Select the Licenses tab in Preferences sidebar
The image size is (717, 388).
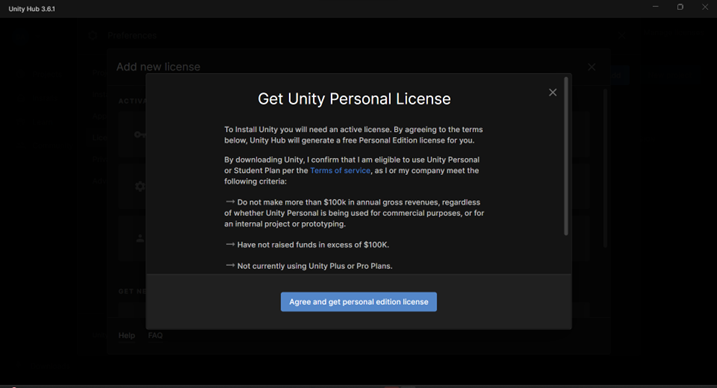(98, 138)
